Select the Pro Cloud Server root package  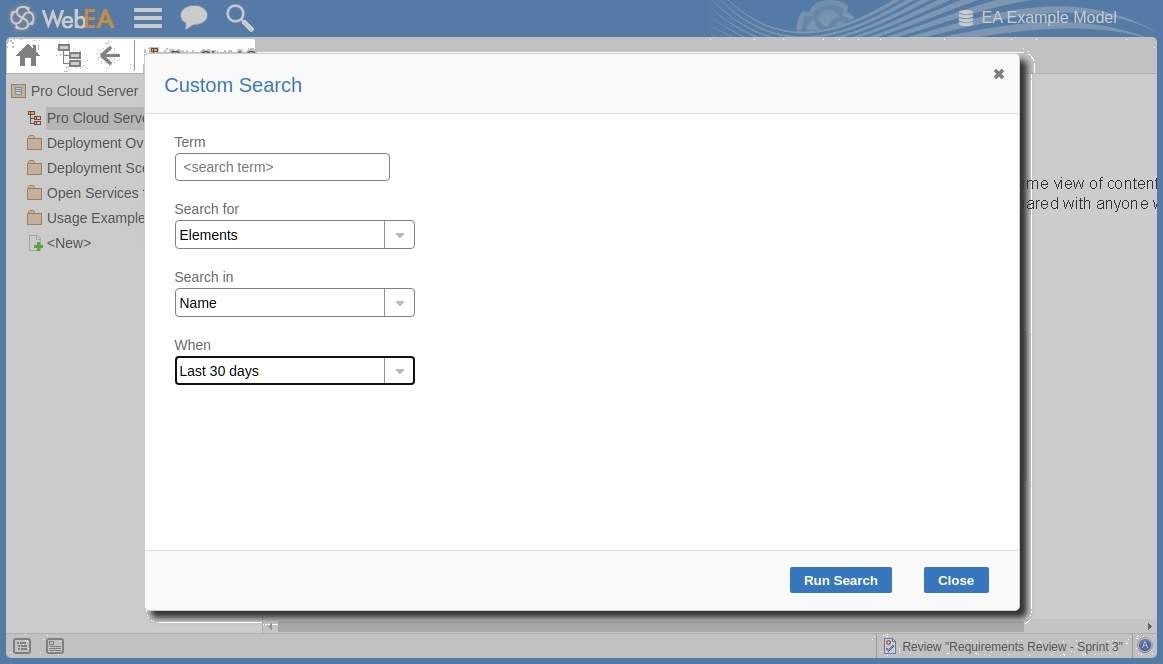(x=84, y=91)
